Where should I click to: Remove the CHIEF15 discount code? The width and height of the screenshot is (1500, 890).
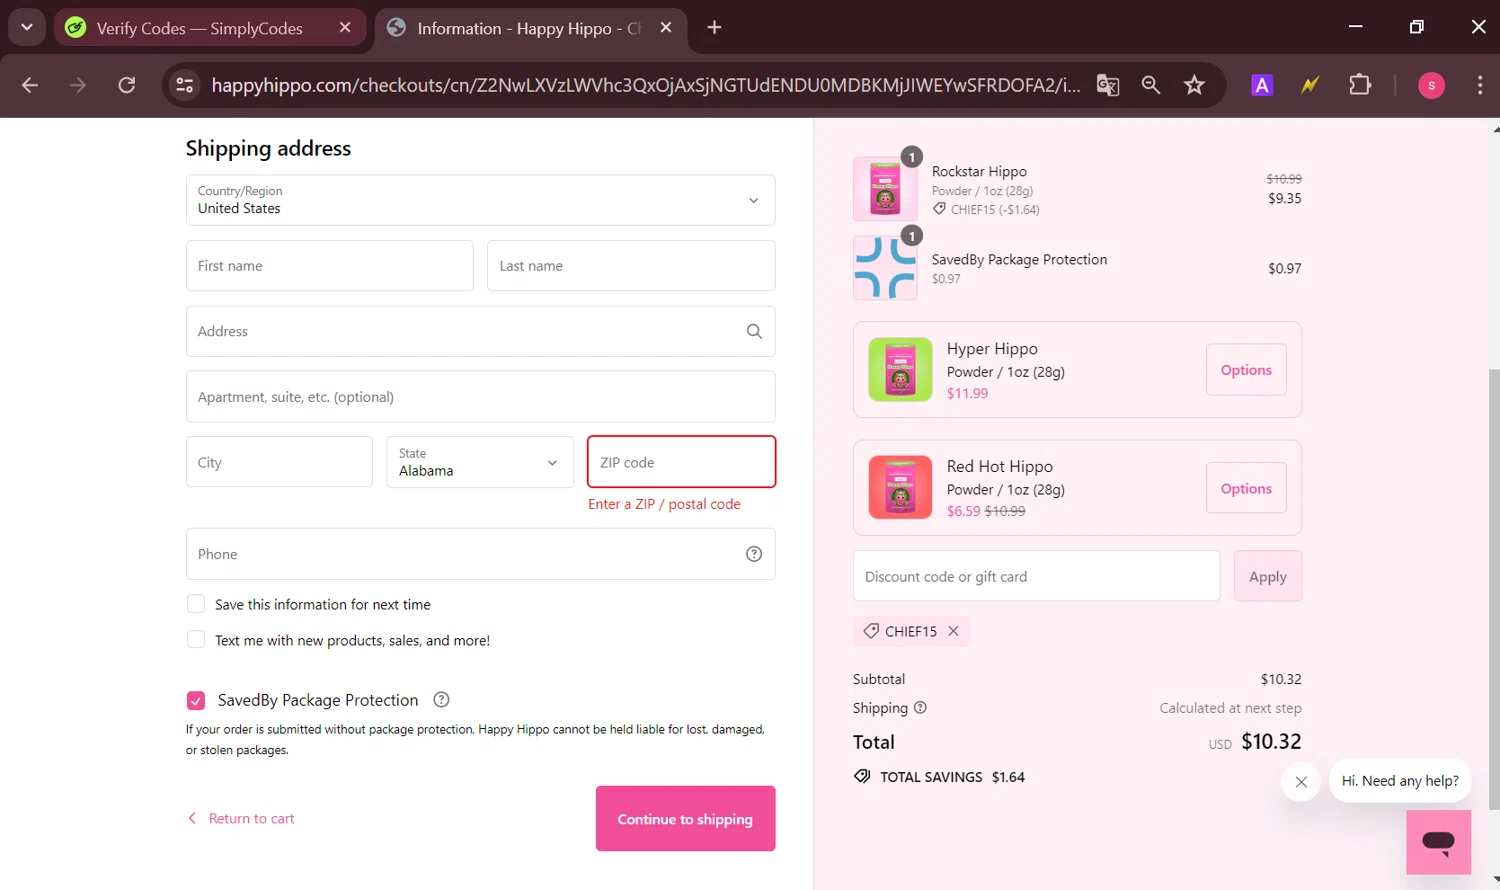[953, 631]
